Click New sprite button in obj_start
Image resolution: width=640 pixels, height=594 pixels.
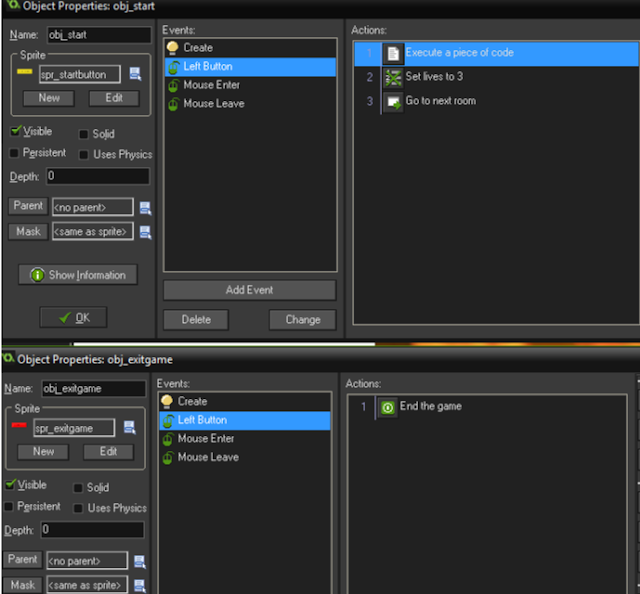(x=49, y=98)
